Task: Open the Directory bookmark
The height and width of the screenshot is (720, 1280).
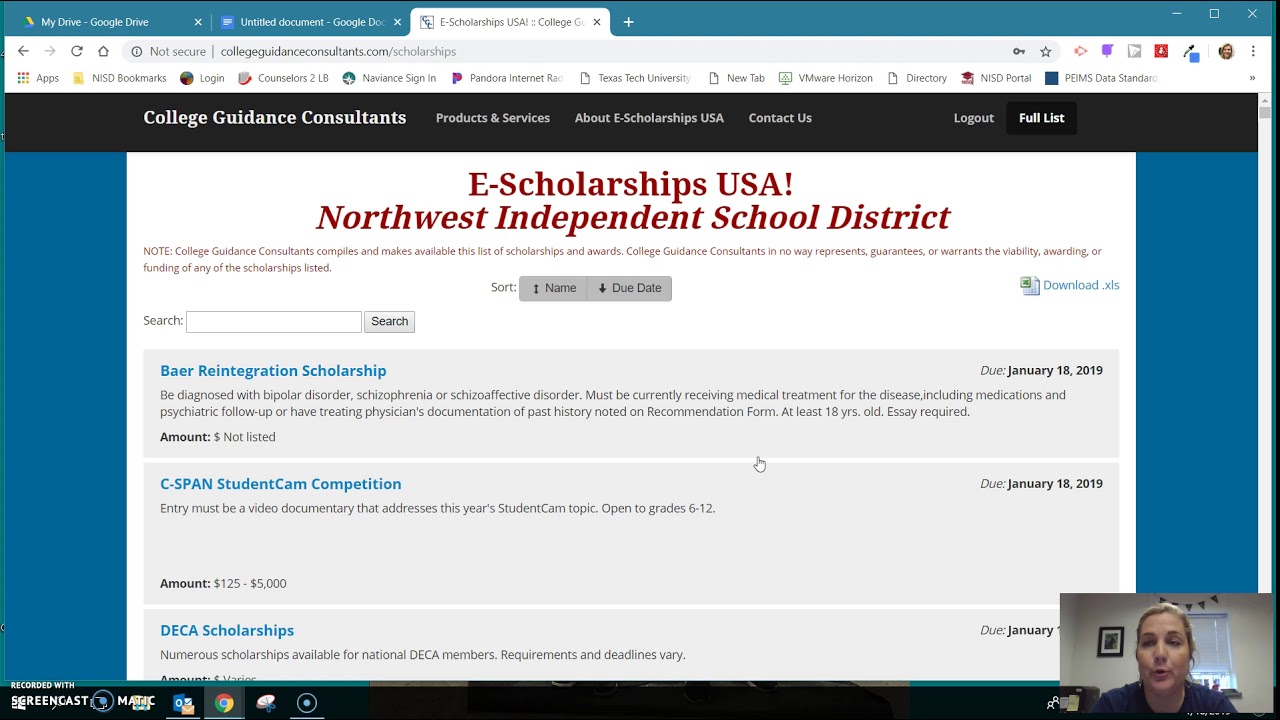Action: click(917, 78)
